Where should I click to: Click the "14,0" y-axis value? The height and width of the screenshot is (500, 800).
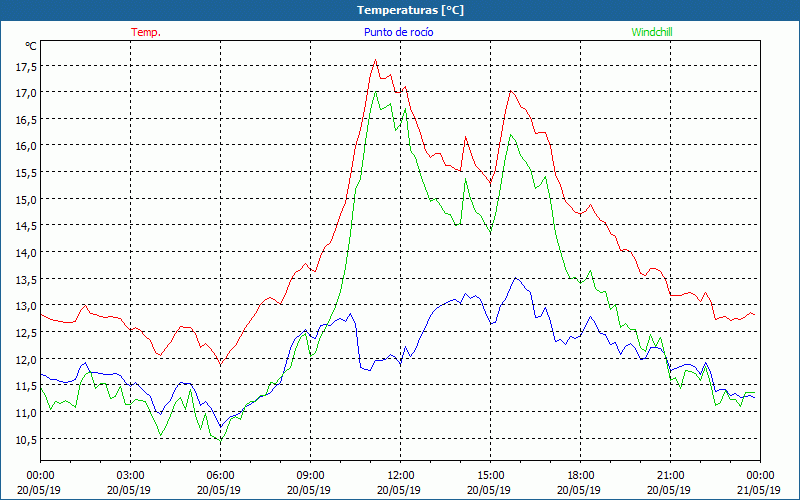pyautogui.click(x=26, y=253)
